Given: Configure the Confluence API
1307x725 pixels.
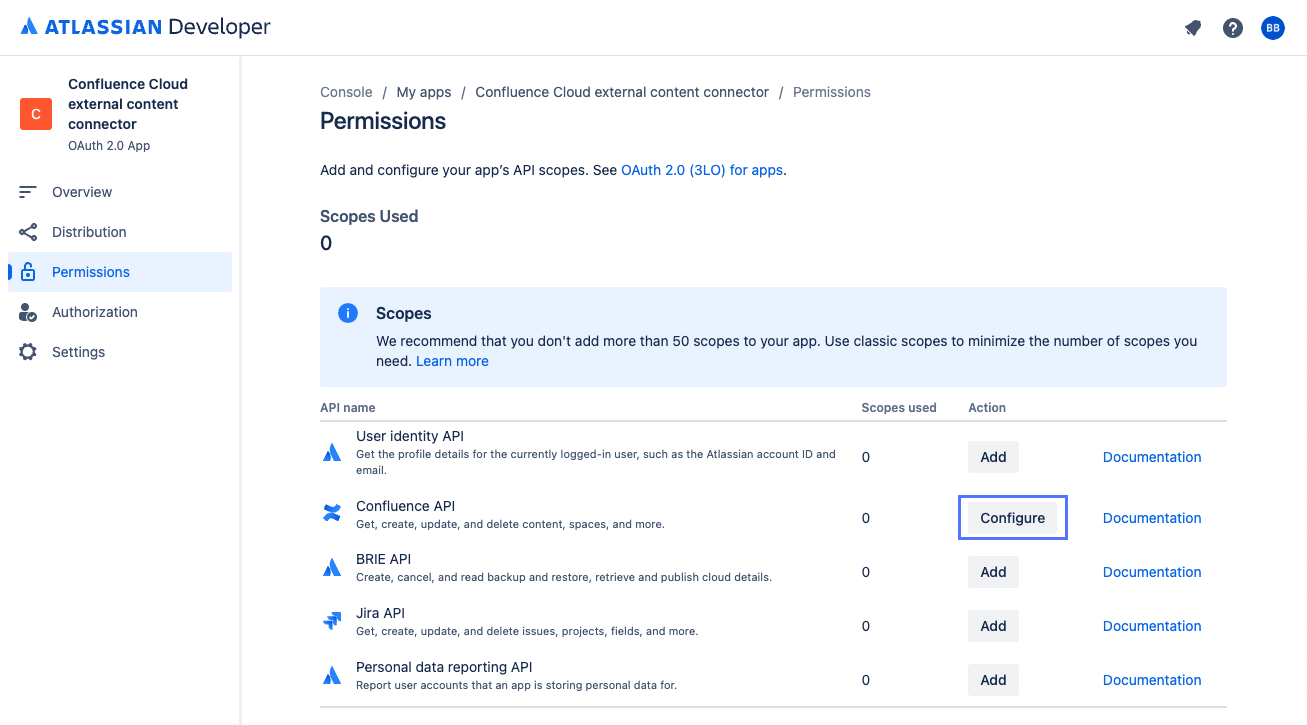Looking at the screenshot, I should (1013, 518).
